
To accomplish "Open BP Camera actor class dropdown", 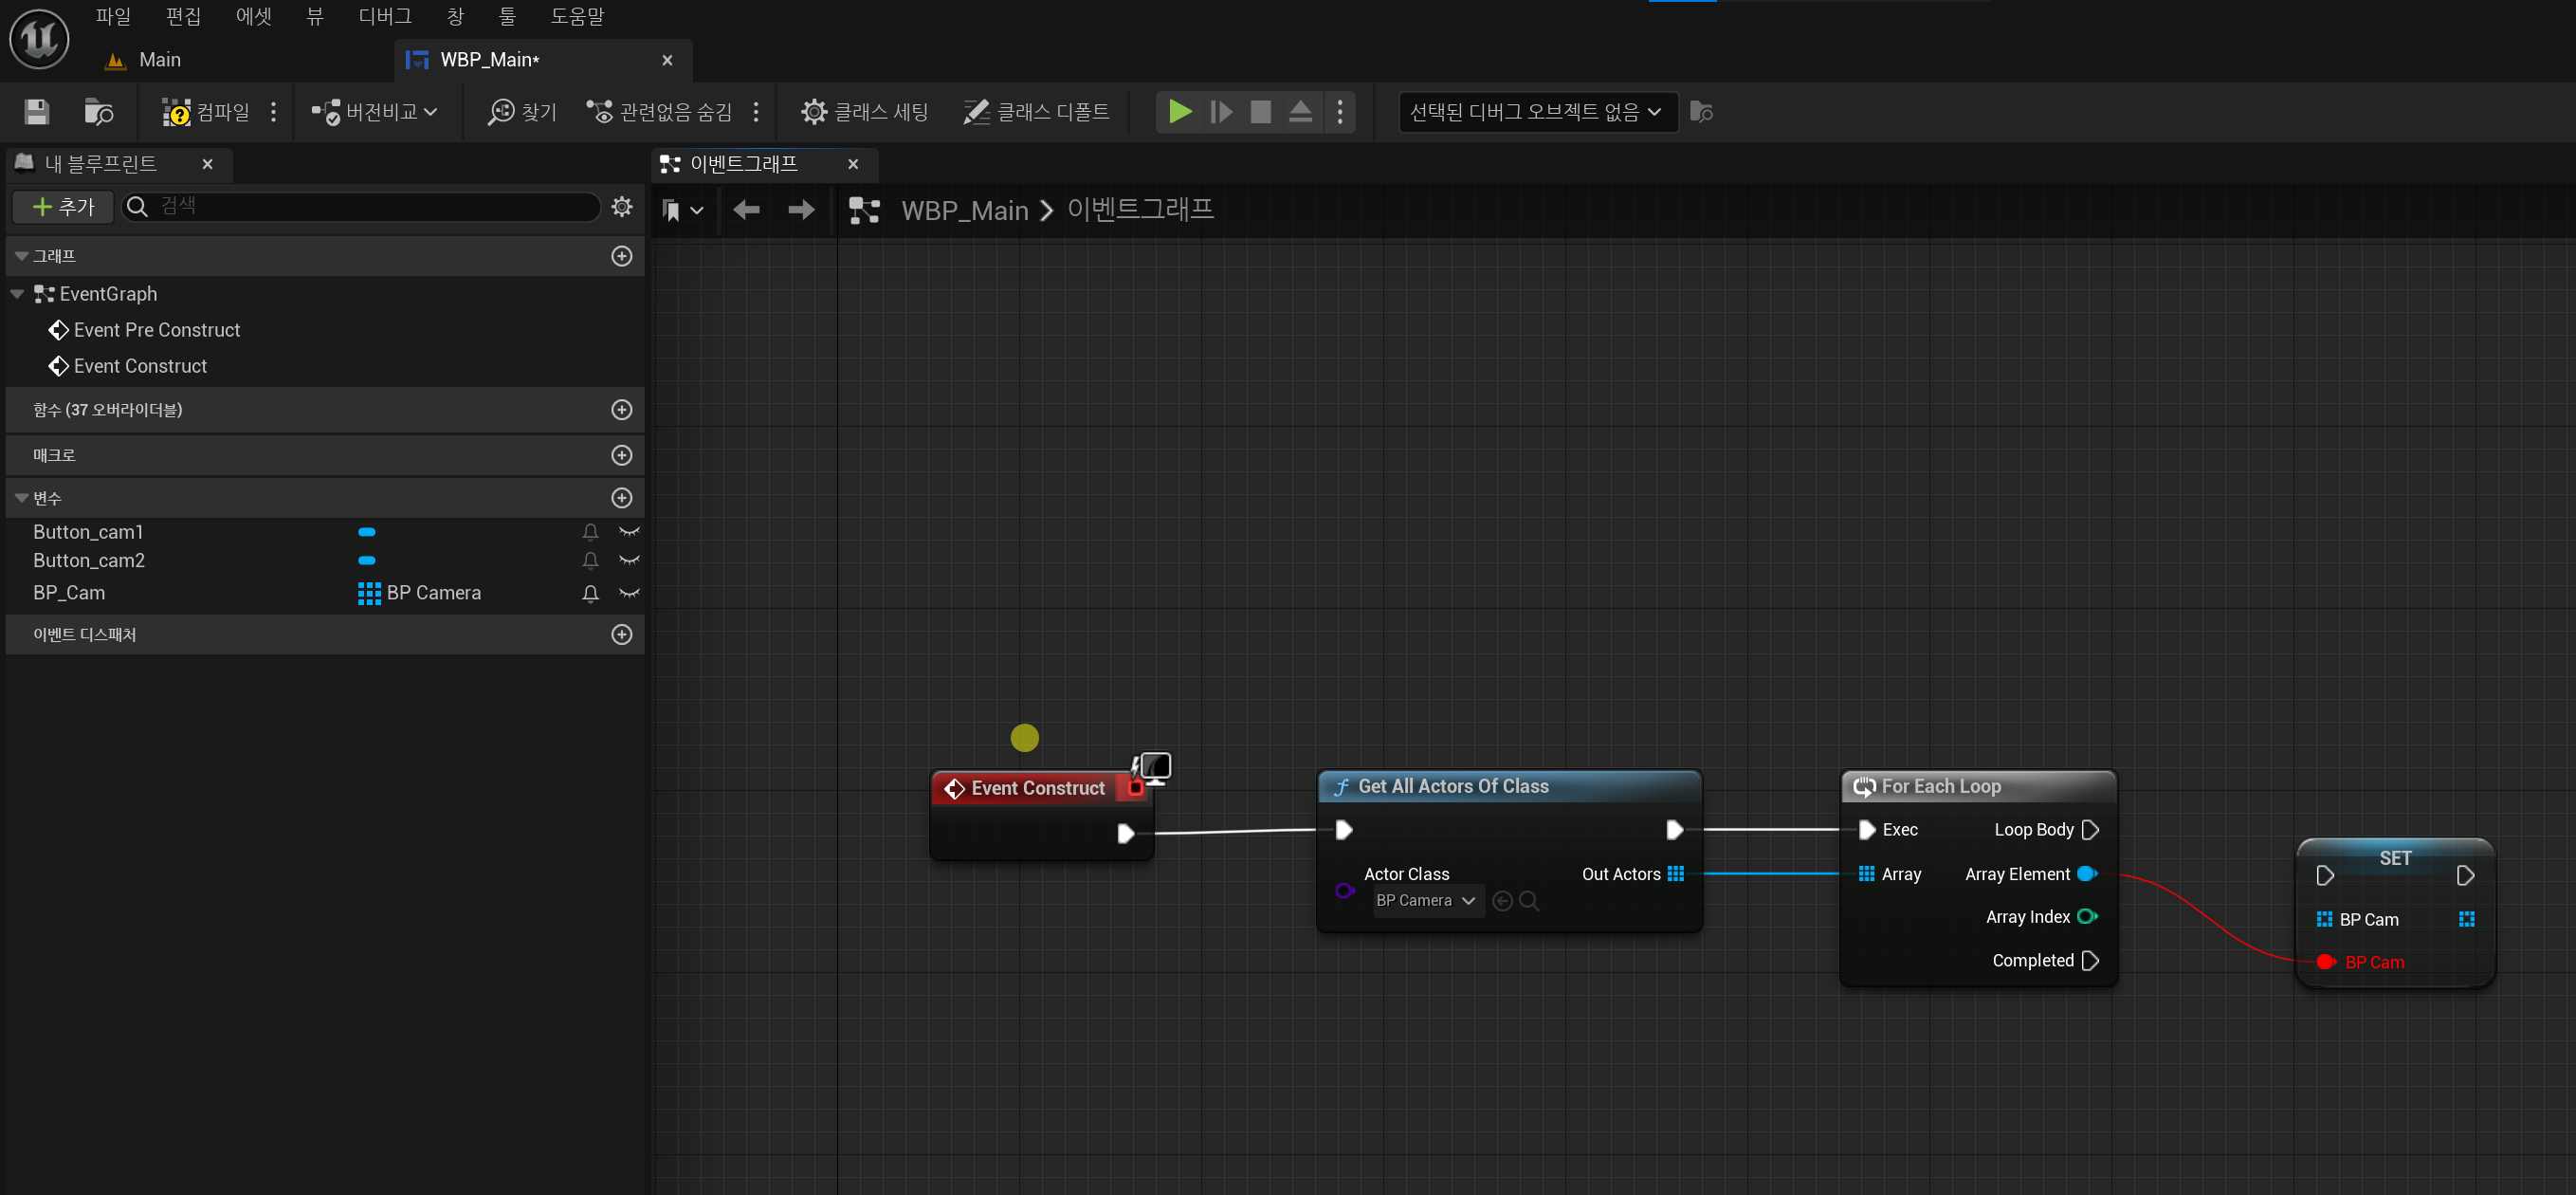I will [1426, 901].
